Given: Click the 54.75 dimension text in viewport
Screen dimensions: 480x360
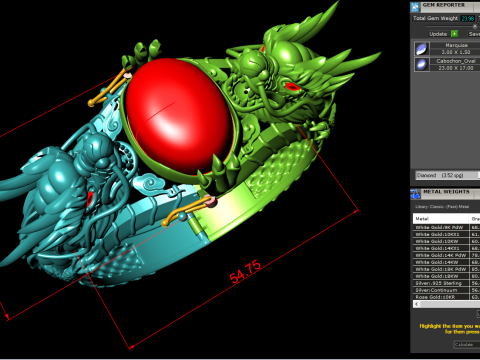Looking at the screenshot, I should tap(245, 271).
